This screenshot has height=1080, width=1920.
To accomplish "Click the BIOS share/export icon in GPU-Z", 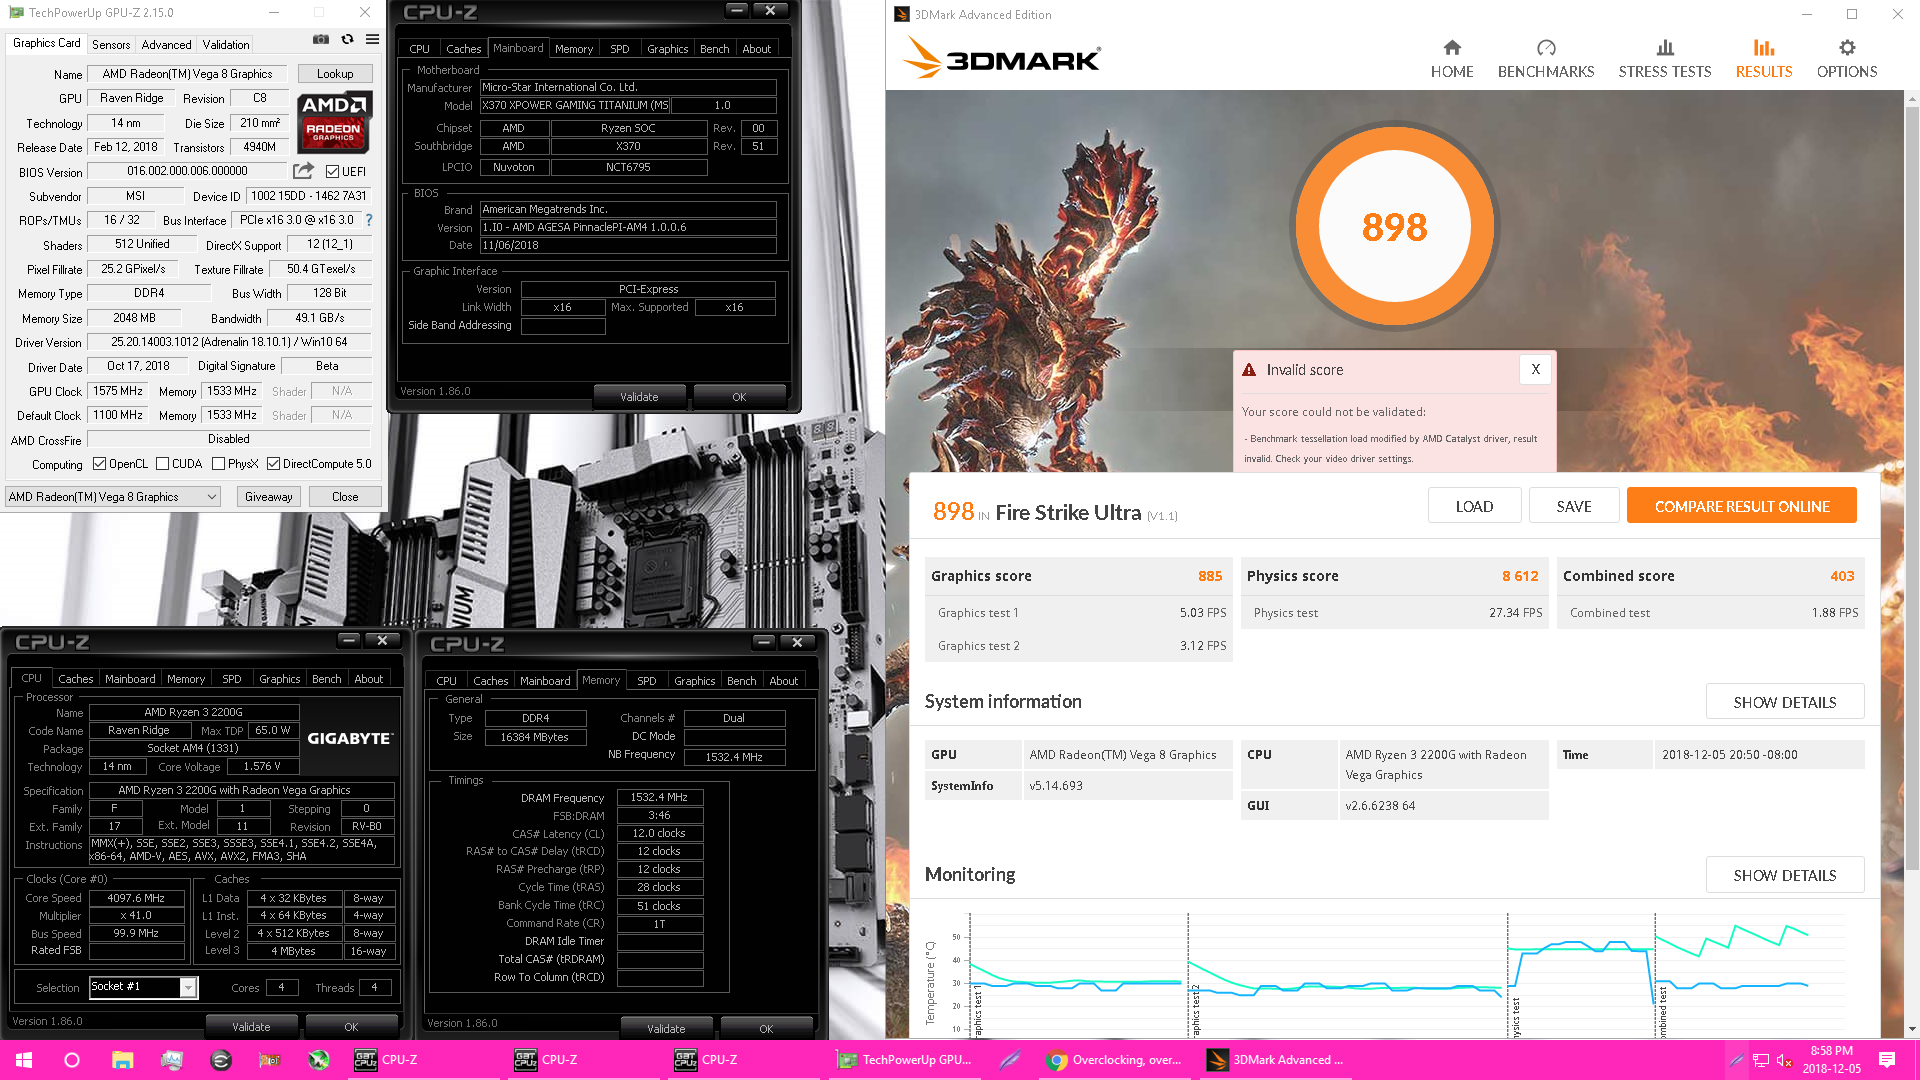I will point(304,171).
